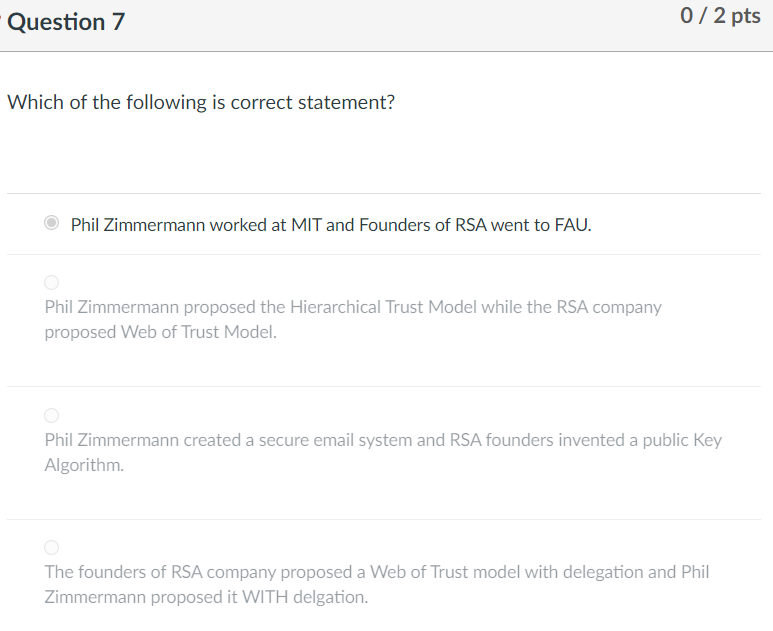Click 'Web of Trust model with delegation' phrase
This screenshot has height=631, width=773.
[509, 572]
